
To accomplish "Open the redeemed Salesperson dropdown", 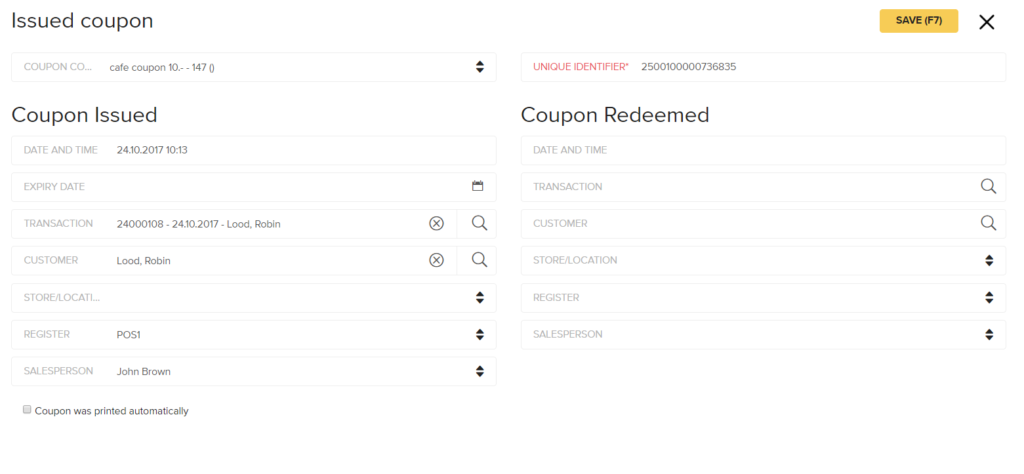I will click(x=763, y=334).
